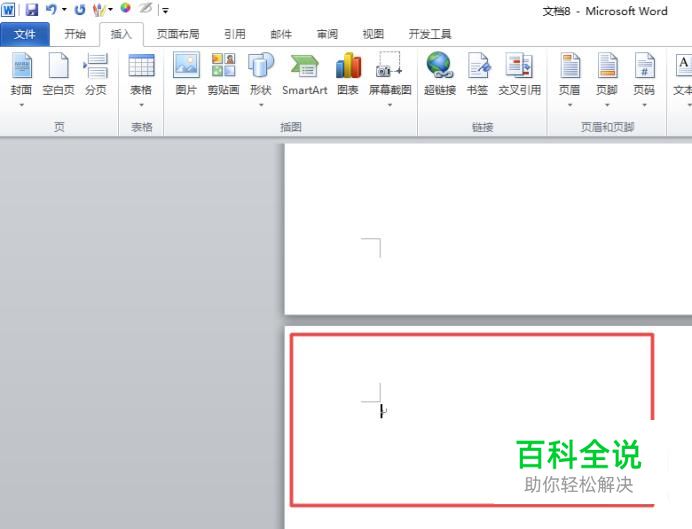Insert a picture with 图片
This screenshot has height=529, width=692.
pyautogui.click(x=186, y=74)
